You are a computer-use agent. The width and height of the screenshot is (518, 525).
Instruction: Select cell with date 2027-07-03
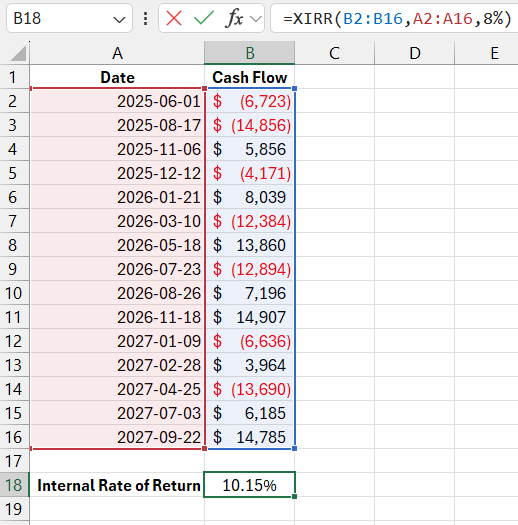(117, 413)
